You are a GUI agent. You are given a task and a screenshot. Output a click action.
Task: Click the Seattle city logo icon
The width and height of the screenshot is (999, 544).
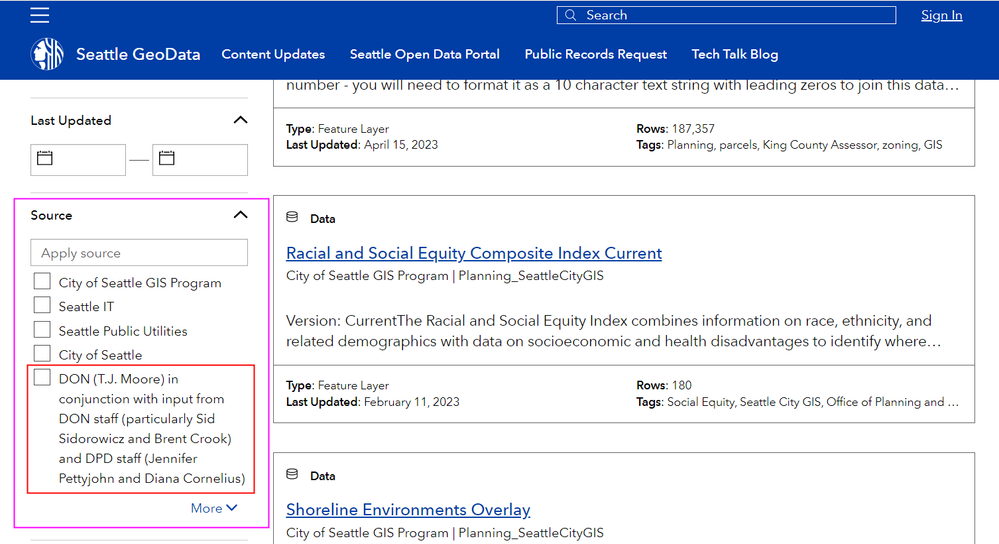click(47, 54)
